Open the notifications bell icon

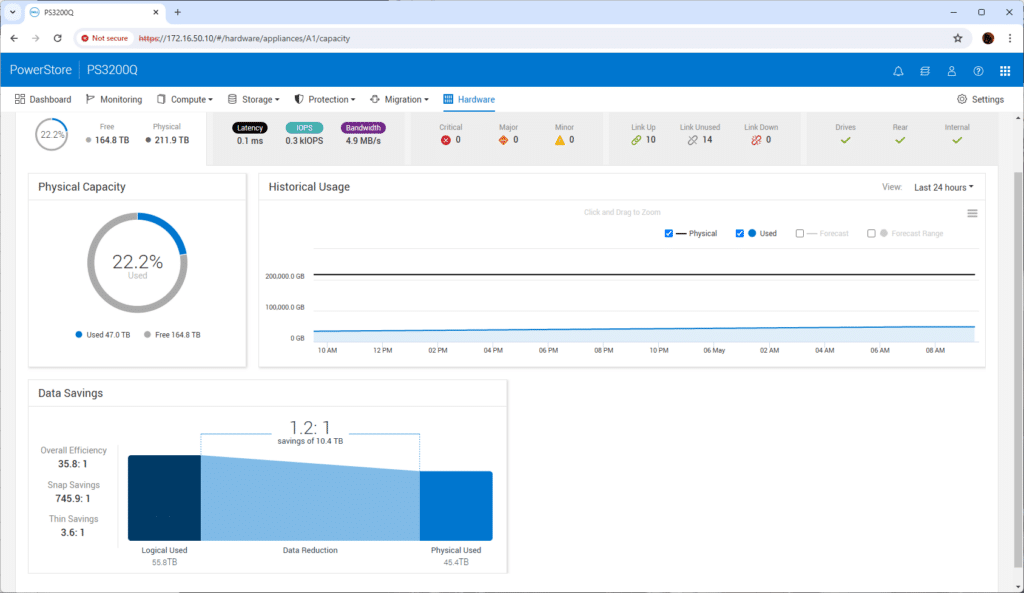pyautogui.click(x=898, y=71)
